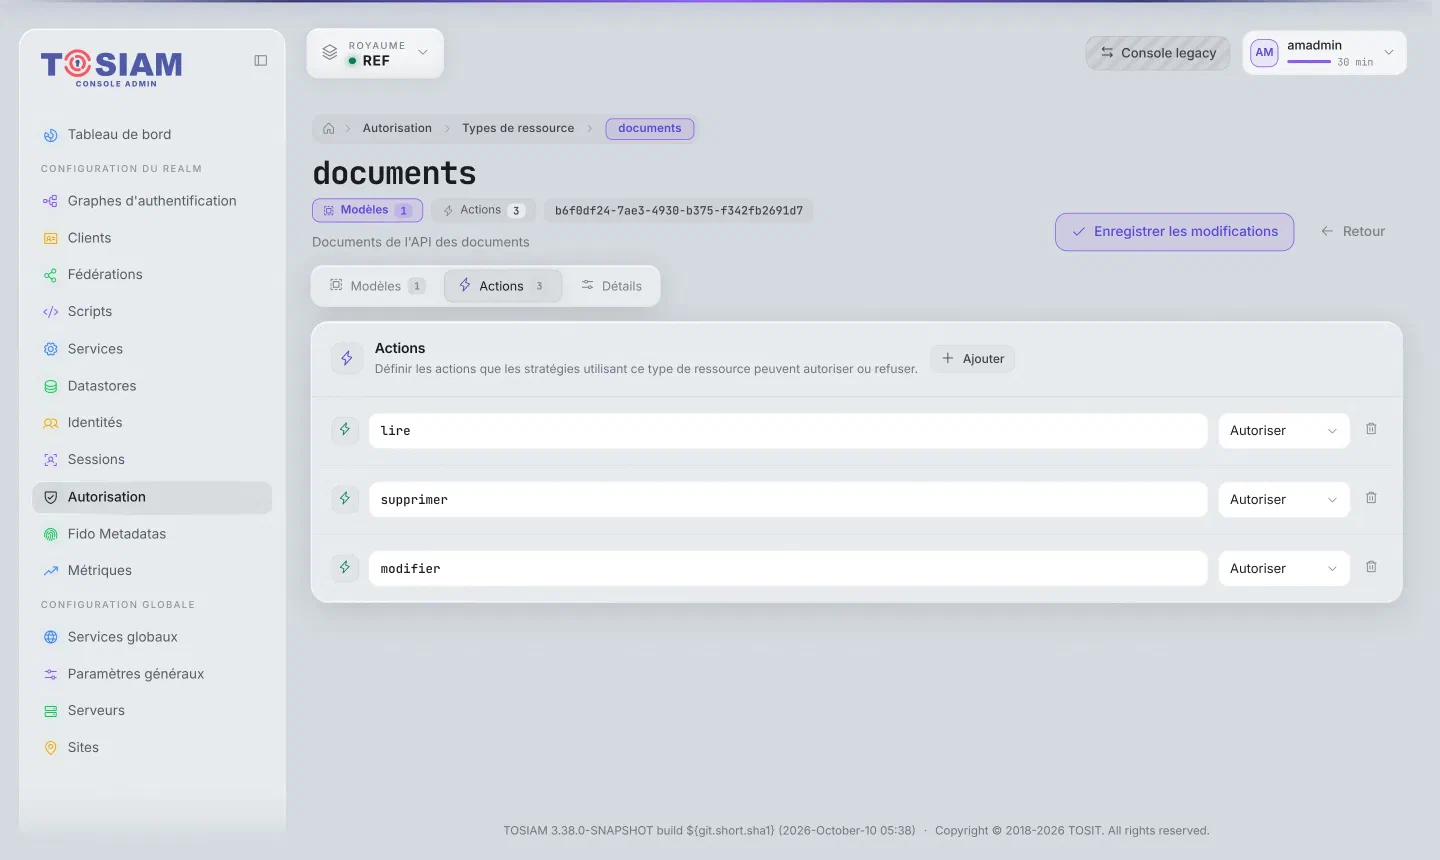The width and height of the screenshot is (1440, 860).
Task: Open the Clients section
Action: tap(152, 238)
